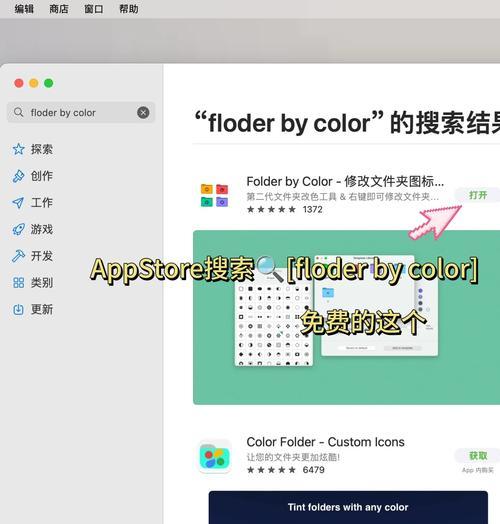
Task: Click the 获取 button for Color Folder
Action: pos(478,455)
